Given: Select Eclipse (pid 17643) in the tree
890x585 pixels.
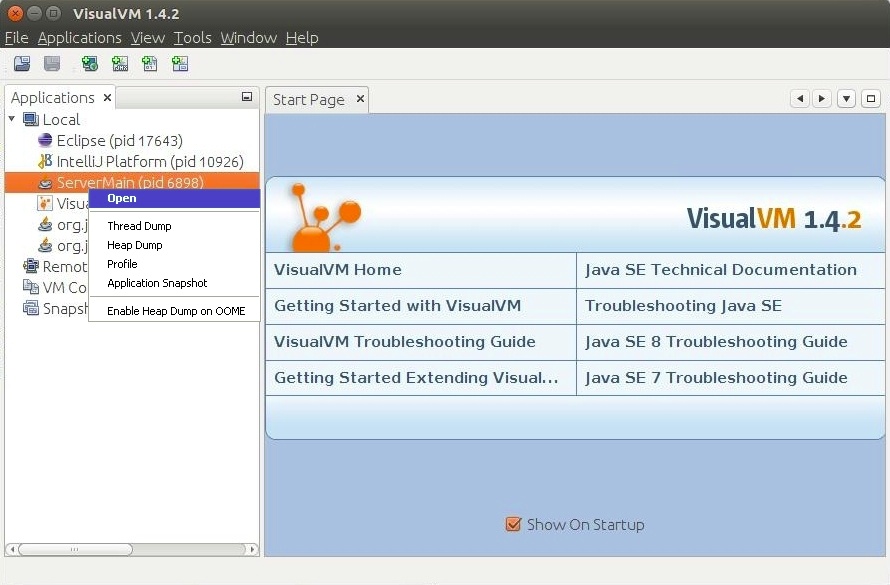Looking at the screenshot, I should click(120, 141).
